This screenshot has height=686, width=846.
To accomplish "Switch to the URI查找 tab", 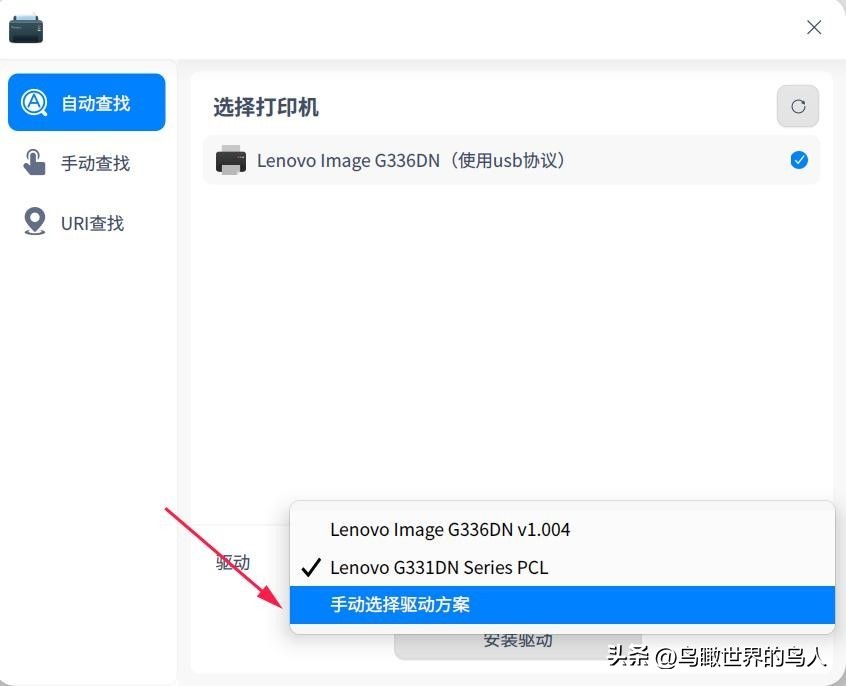I will 87,221.
